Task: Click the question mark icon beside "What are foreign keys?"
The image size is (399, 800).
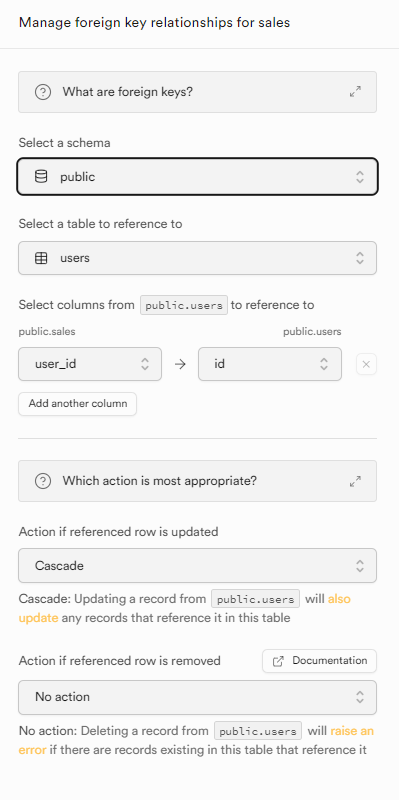Action: tap(43, 92)
